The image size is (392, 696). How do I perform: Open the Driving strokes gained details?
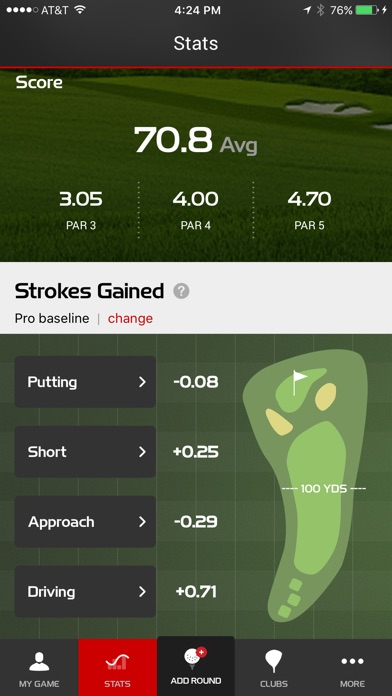(x=85, y=592)
